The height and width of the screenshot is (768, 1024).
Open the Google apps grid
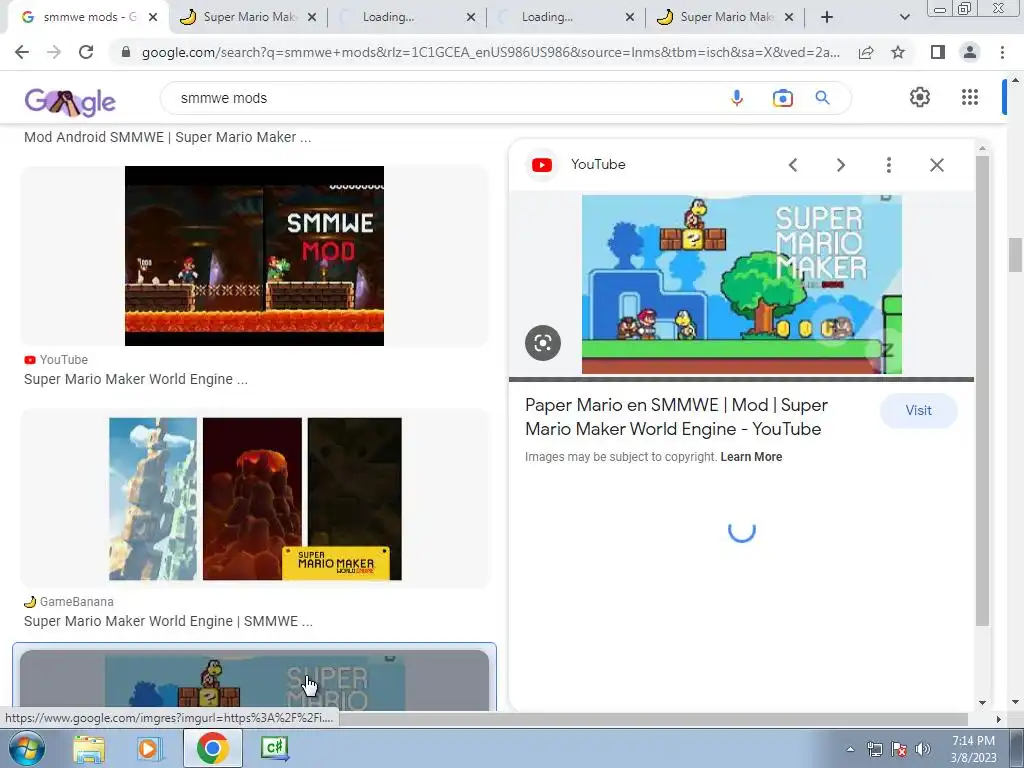click(x=970, y=97)
